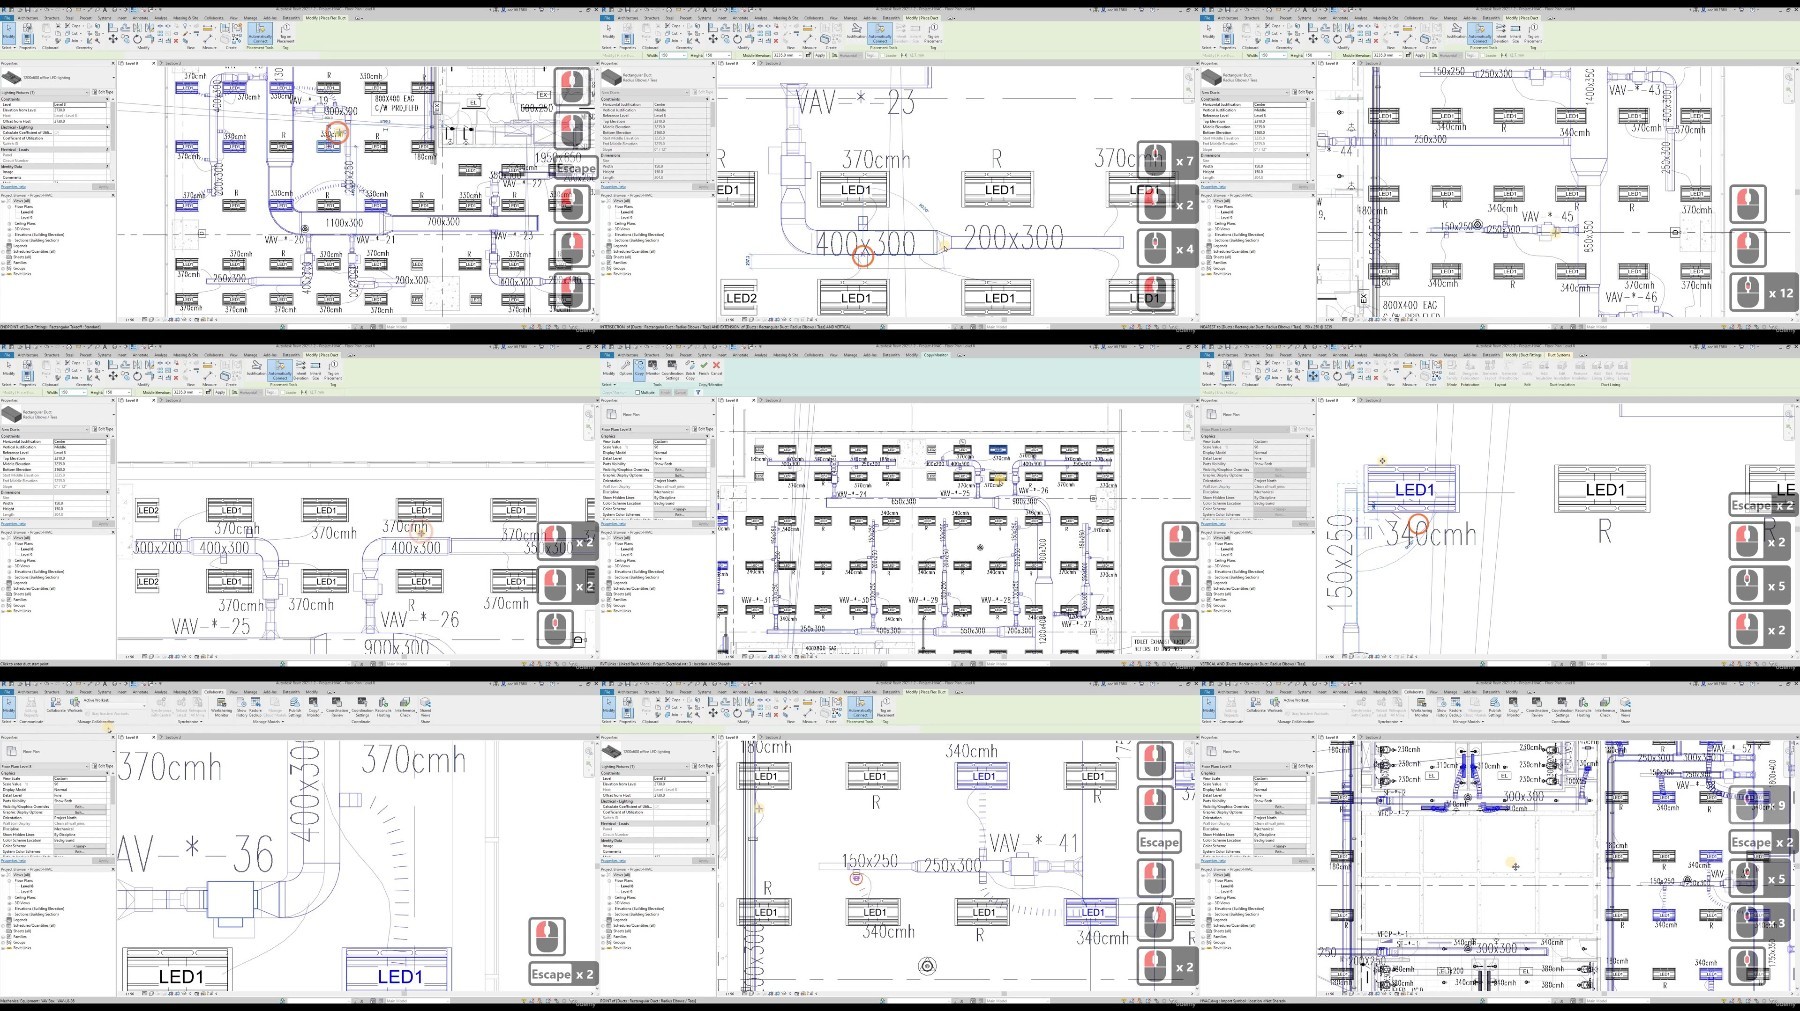Open Floor Plan Level 8 dropdown in Copy/Monitor frame
The height and width of the screenshot is (1011, 1800).
pos(645,429)
